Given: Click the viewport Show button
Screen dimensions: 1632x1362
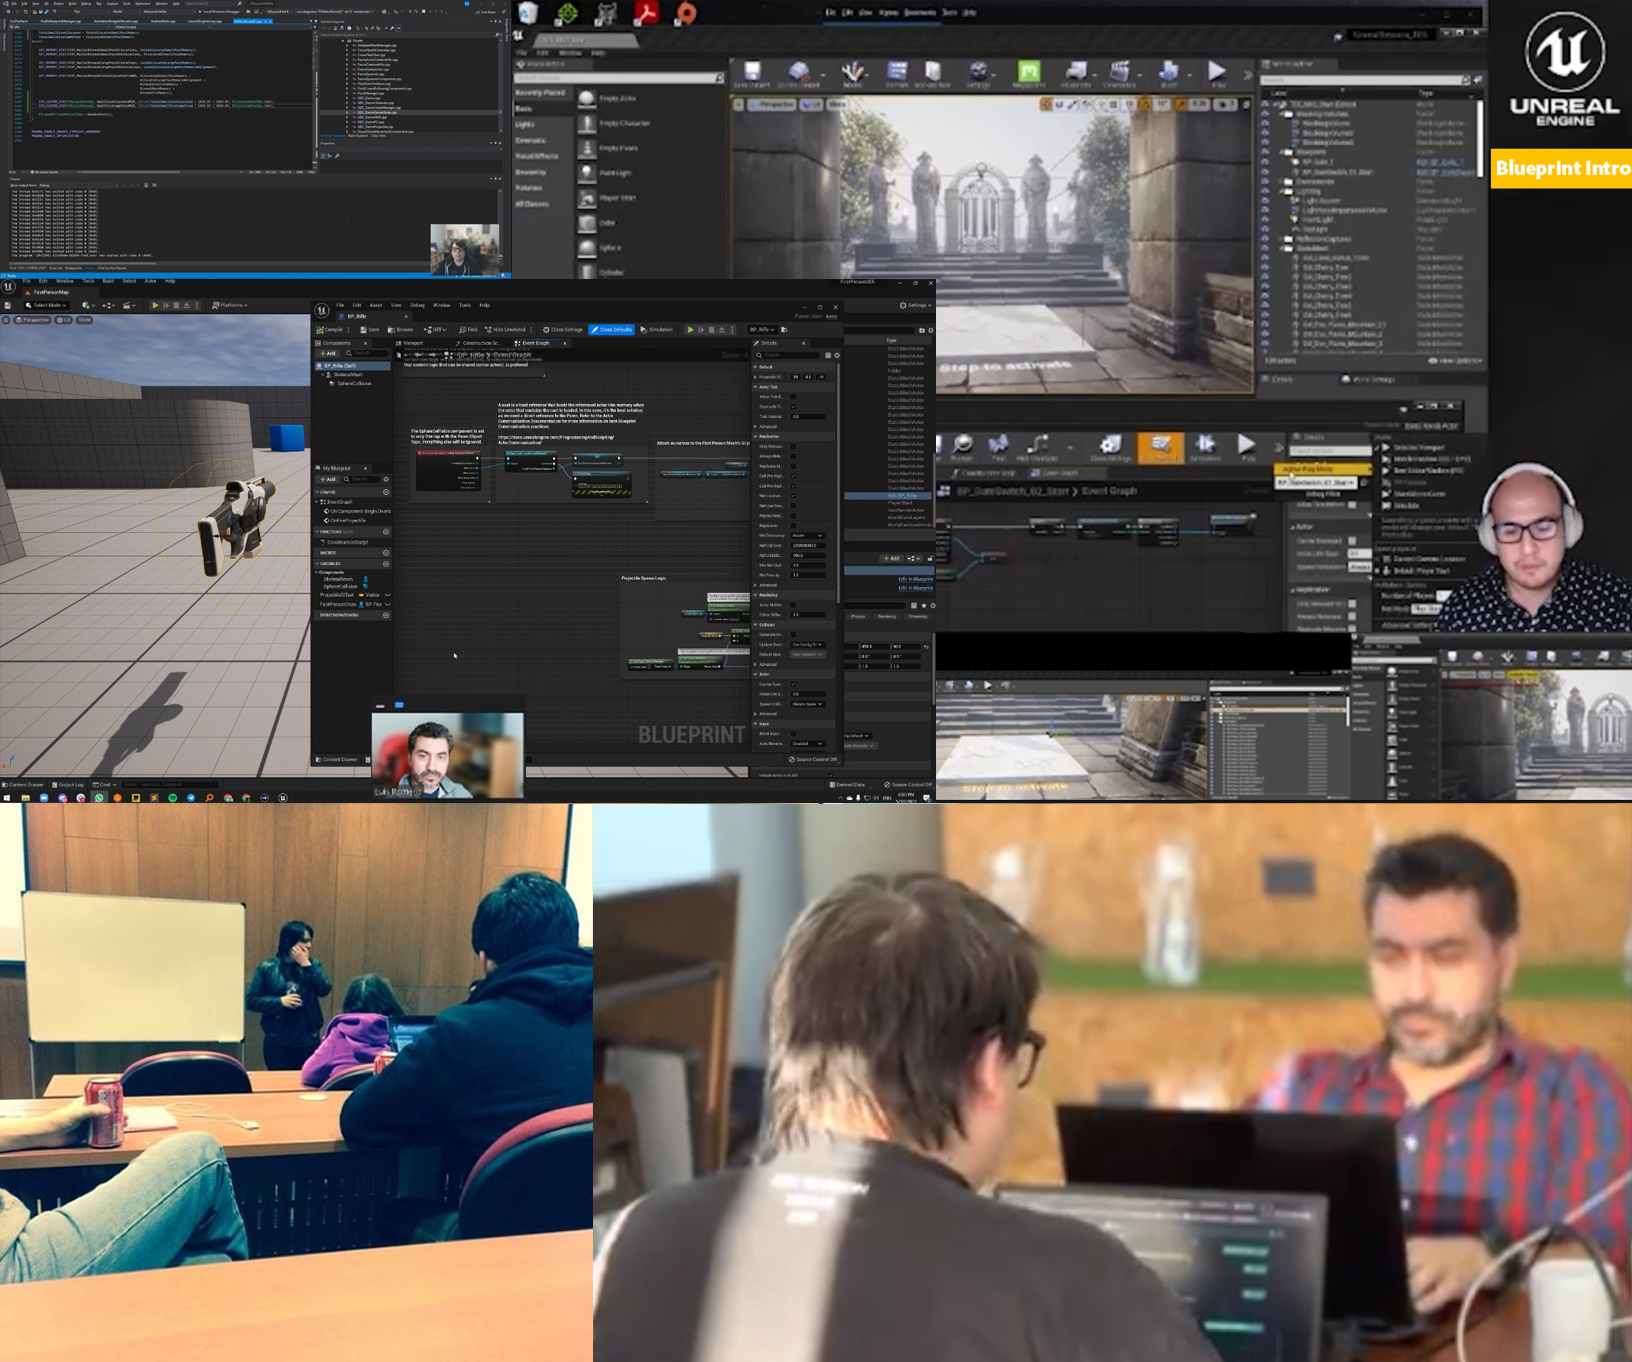Looking at the screenshot, I should pyautogui.click(x=84, y=320).
